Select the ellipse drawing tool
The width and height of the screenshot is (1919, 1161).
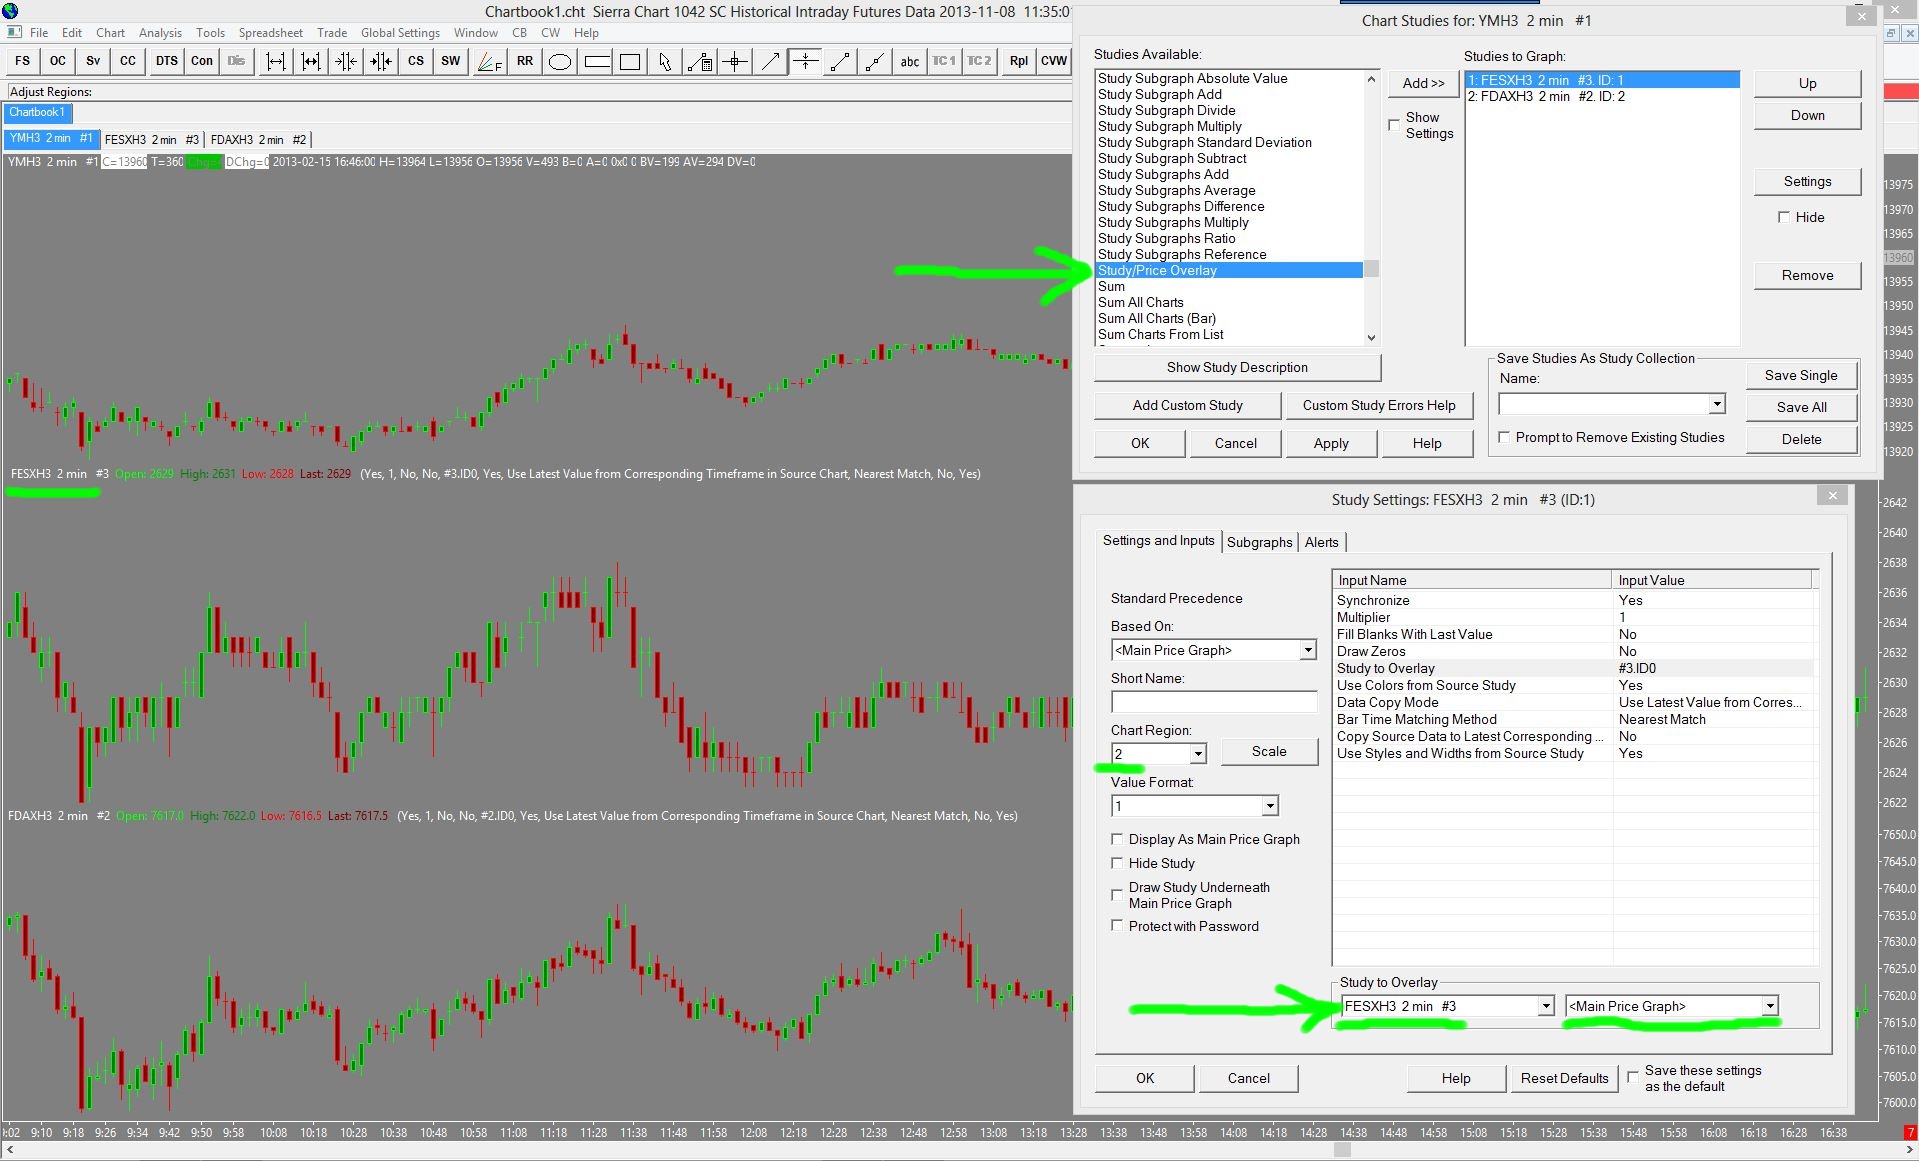point(561,62)
